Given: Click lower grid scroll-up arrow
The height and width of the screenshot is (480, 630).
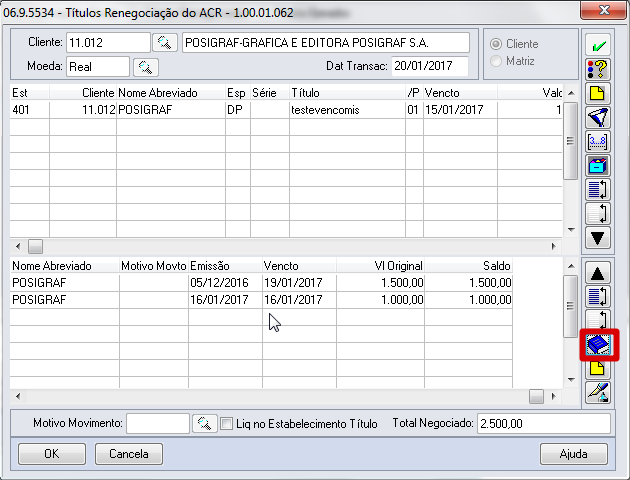Looking at the screenshot, I should pos(571,266).
